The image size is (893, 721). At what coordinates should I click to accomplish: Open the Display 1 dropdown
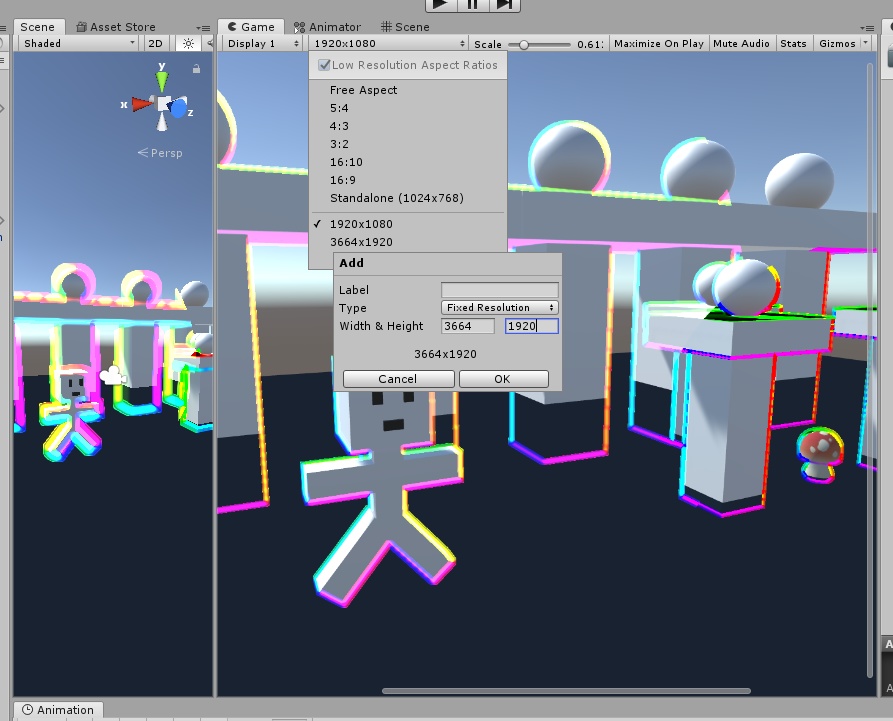[x=261, y=43]
